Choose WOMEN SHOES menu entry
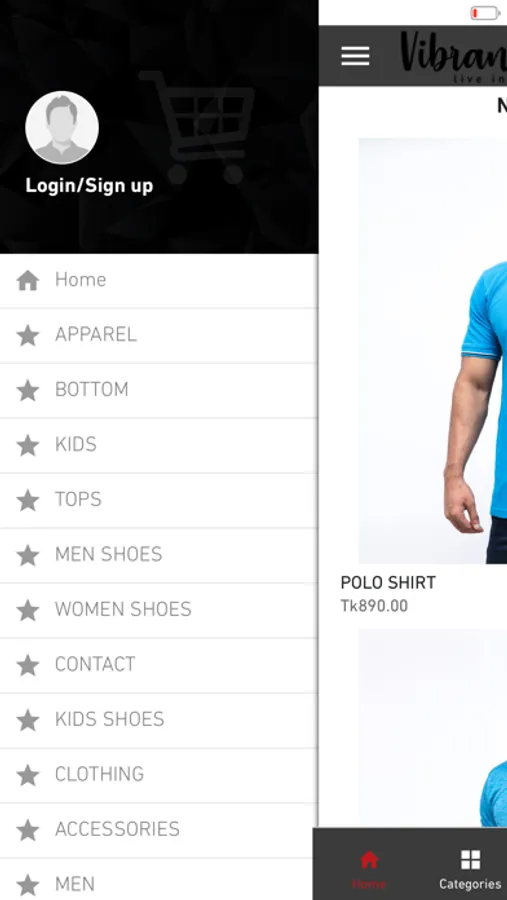507x900 pixels. click(x=158, y=610)
